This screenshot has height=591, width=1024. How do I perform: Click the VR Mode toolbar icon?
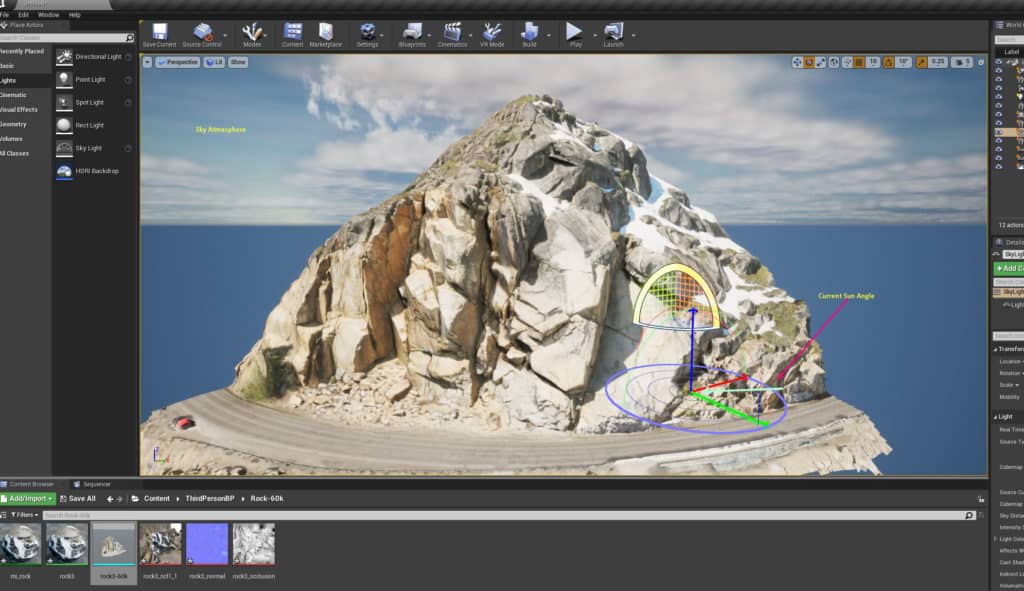(x=492, y=35)
